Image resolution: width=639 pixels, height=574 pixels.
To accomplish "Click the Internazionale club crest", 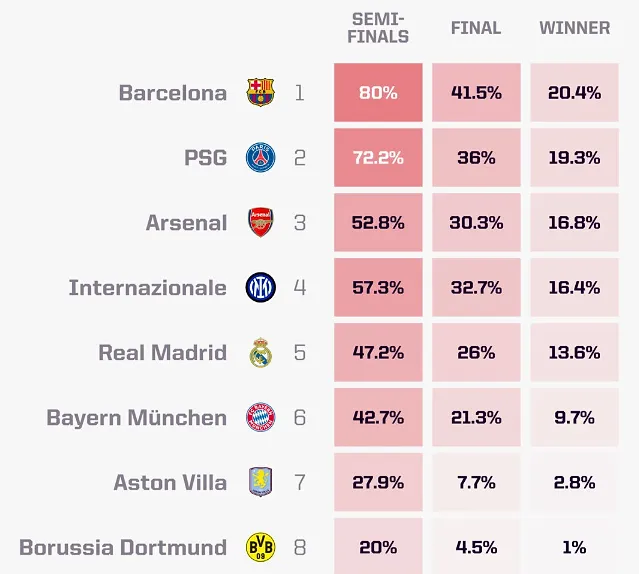I will tap(260, 287).
